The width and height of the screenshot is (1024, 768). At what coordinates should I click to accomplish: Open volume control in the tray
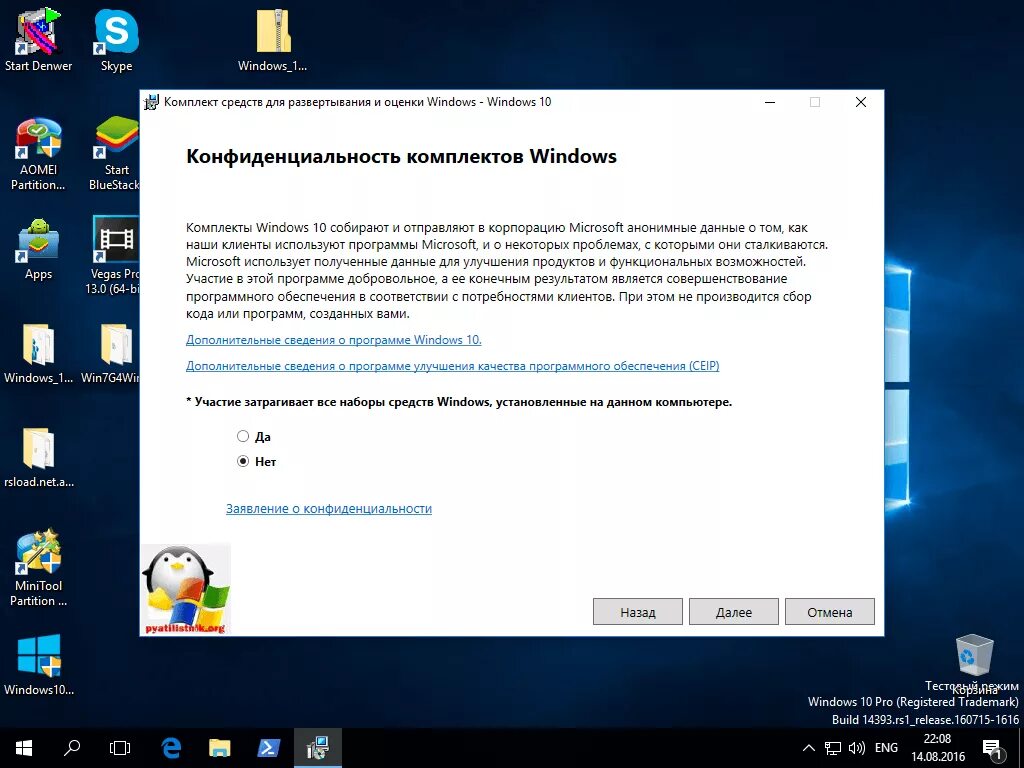856,748
